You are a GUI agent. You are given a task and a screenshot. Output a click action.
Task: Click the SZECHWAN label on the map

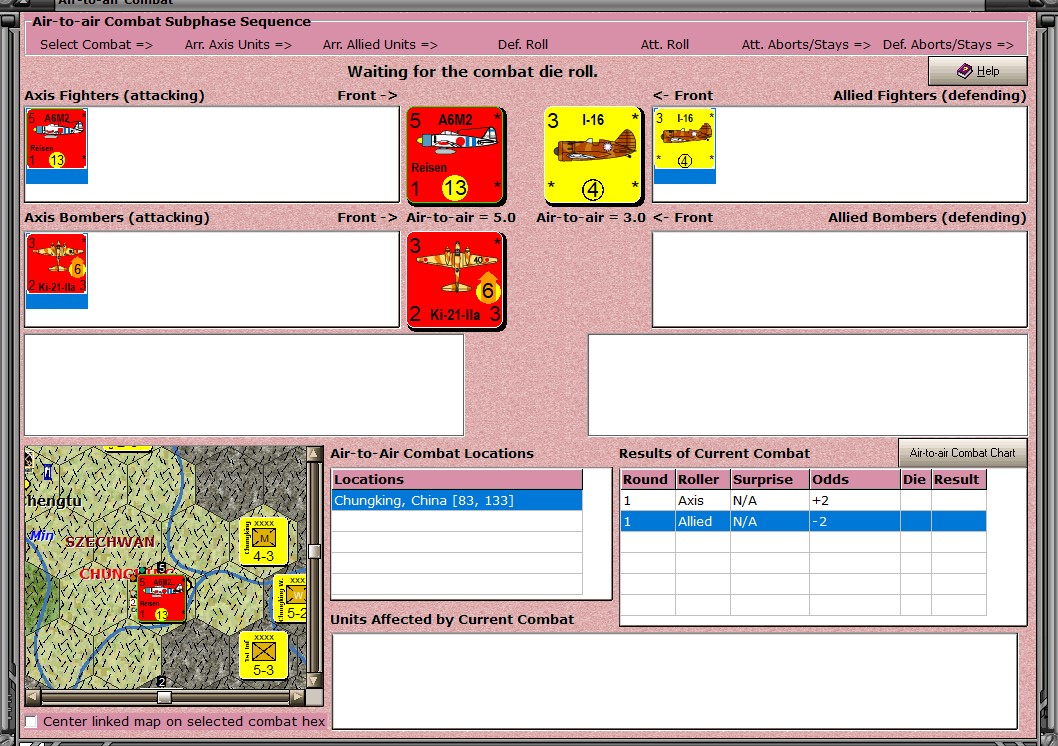click(x=110, y=542)
